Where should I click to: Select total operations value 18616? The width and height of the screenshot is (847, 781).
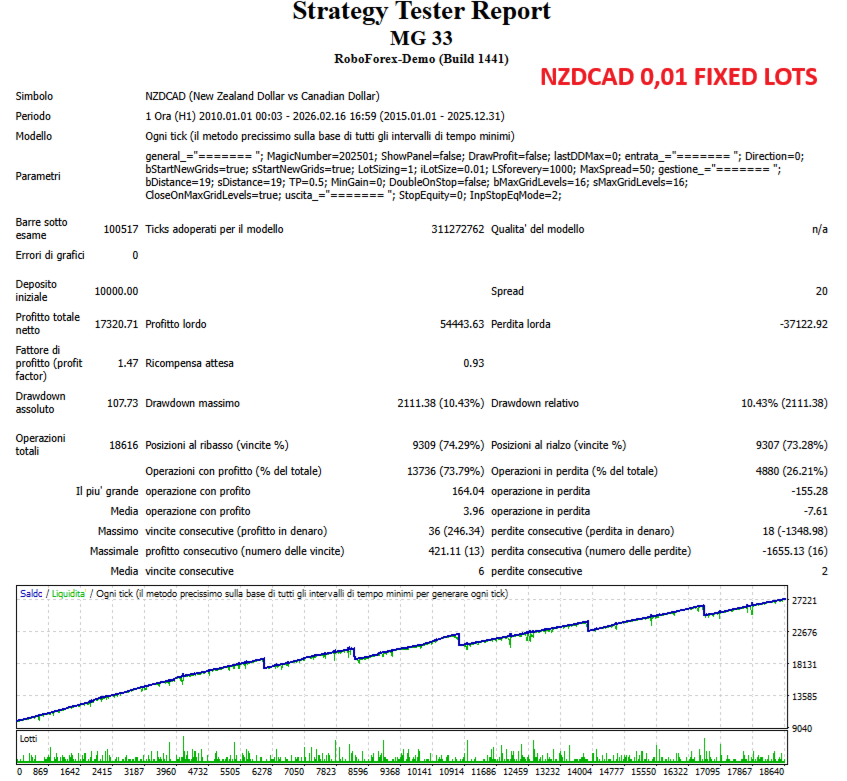pos(124,445)
